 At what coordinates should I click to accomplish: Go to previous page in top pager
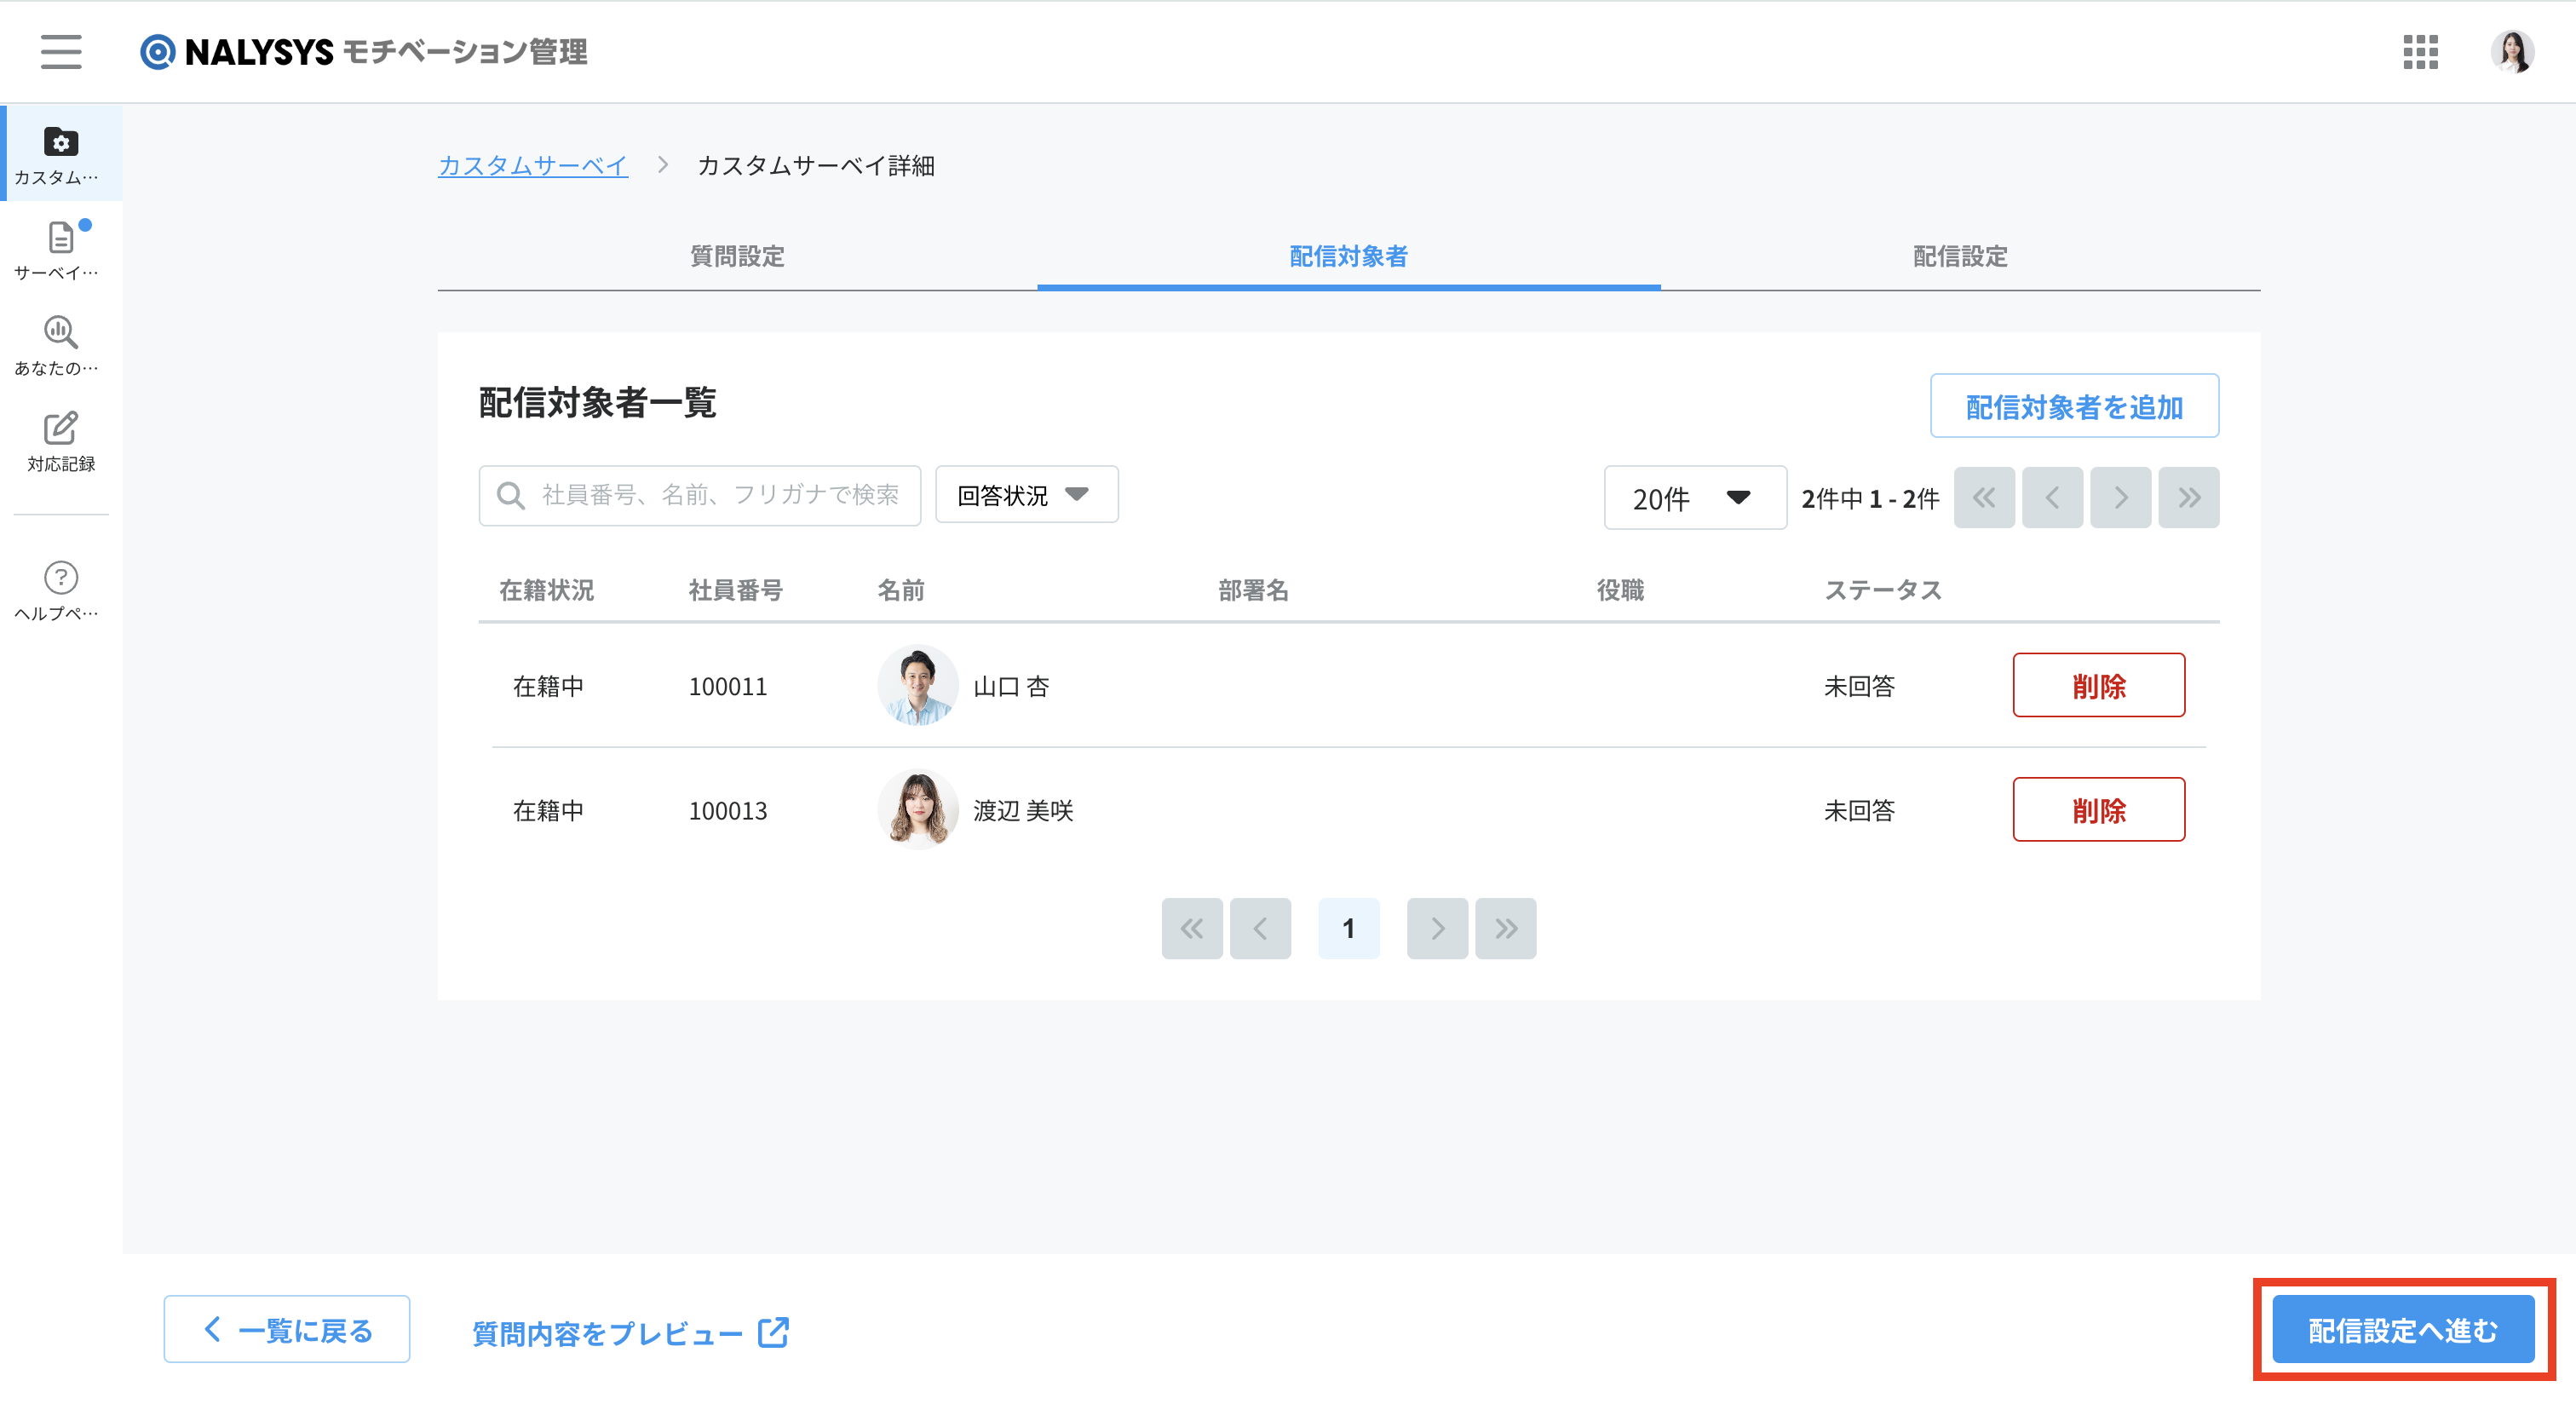tap(2052, 497)
